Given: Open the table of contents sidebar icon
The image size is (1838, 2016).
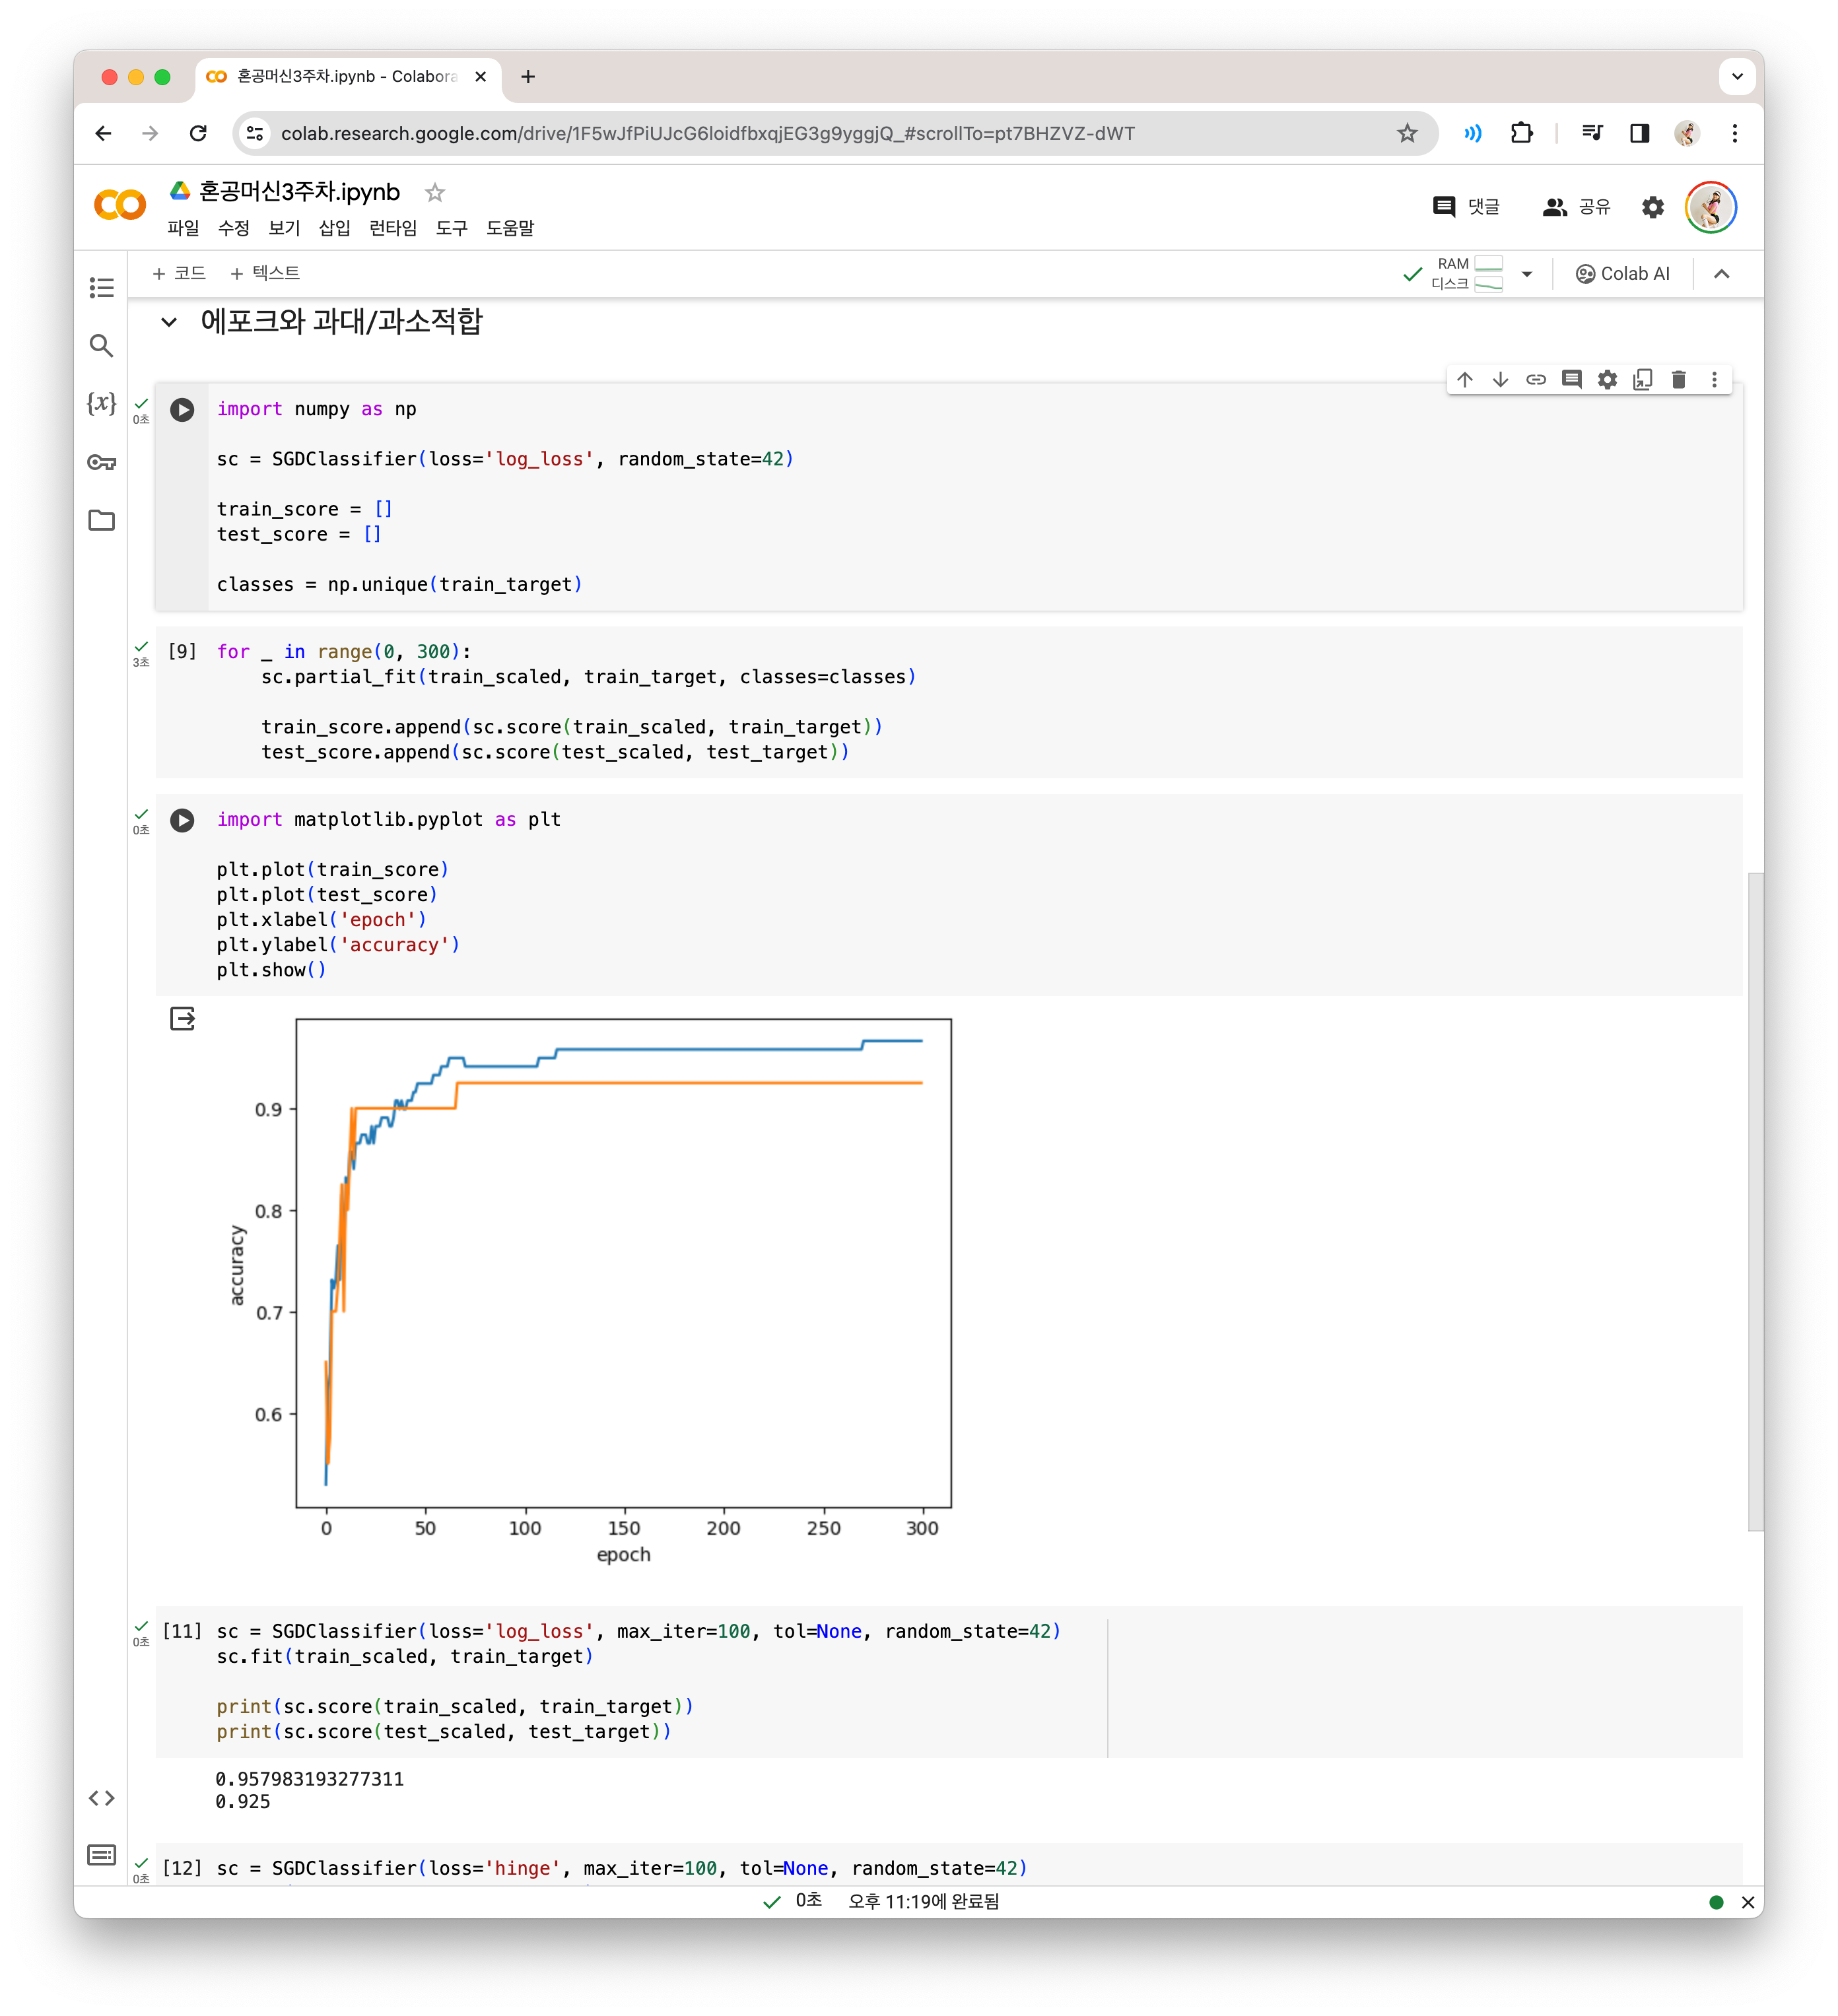Looking at the screenshot, I should tap(101, 288).
